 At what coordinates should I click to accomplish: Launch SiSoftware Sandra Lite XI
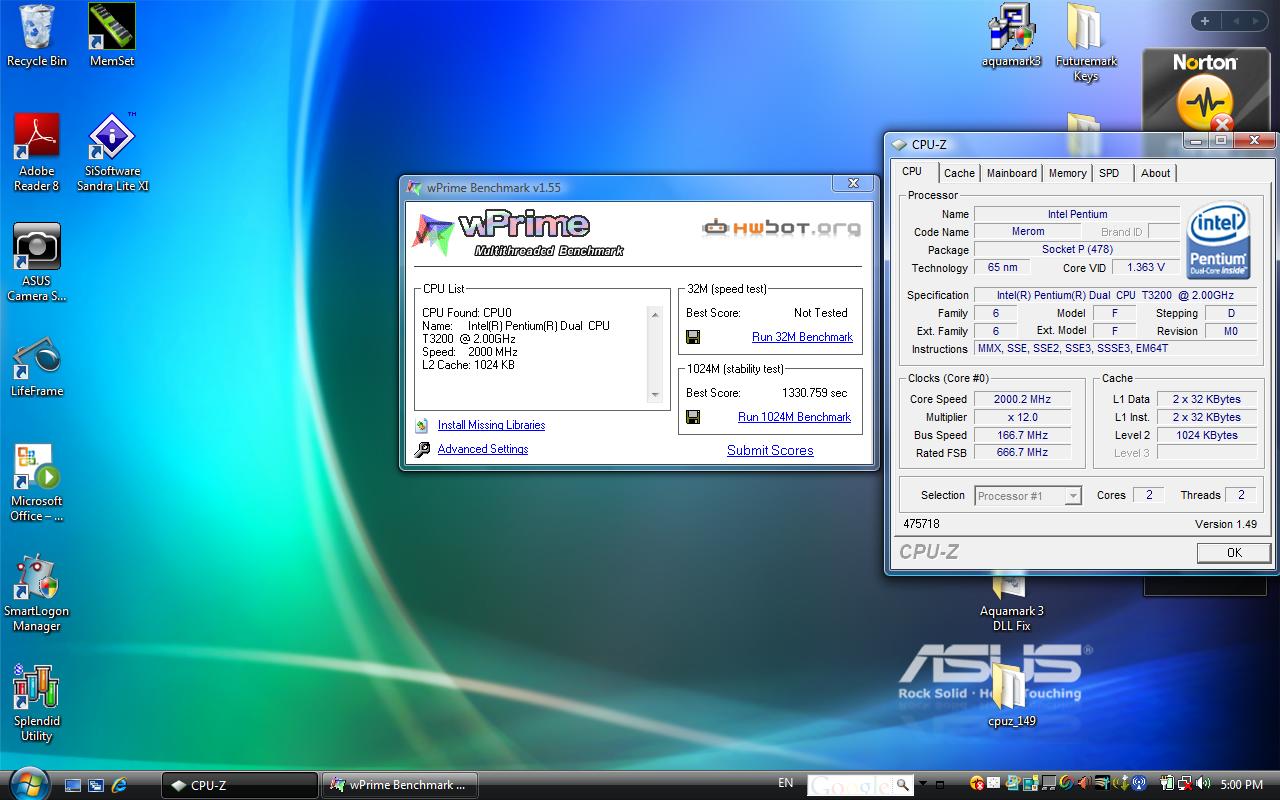click(112, 152)
